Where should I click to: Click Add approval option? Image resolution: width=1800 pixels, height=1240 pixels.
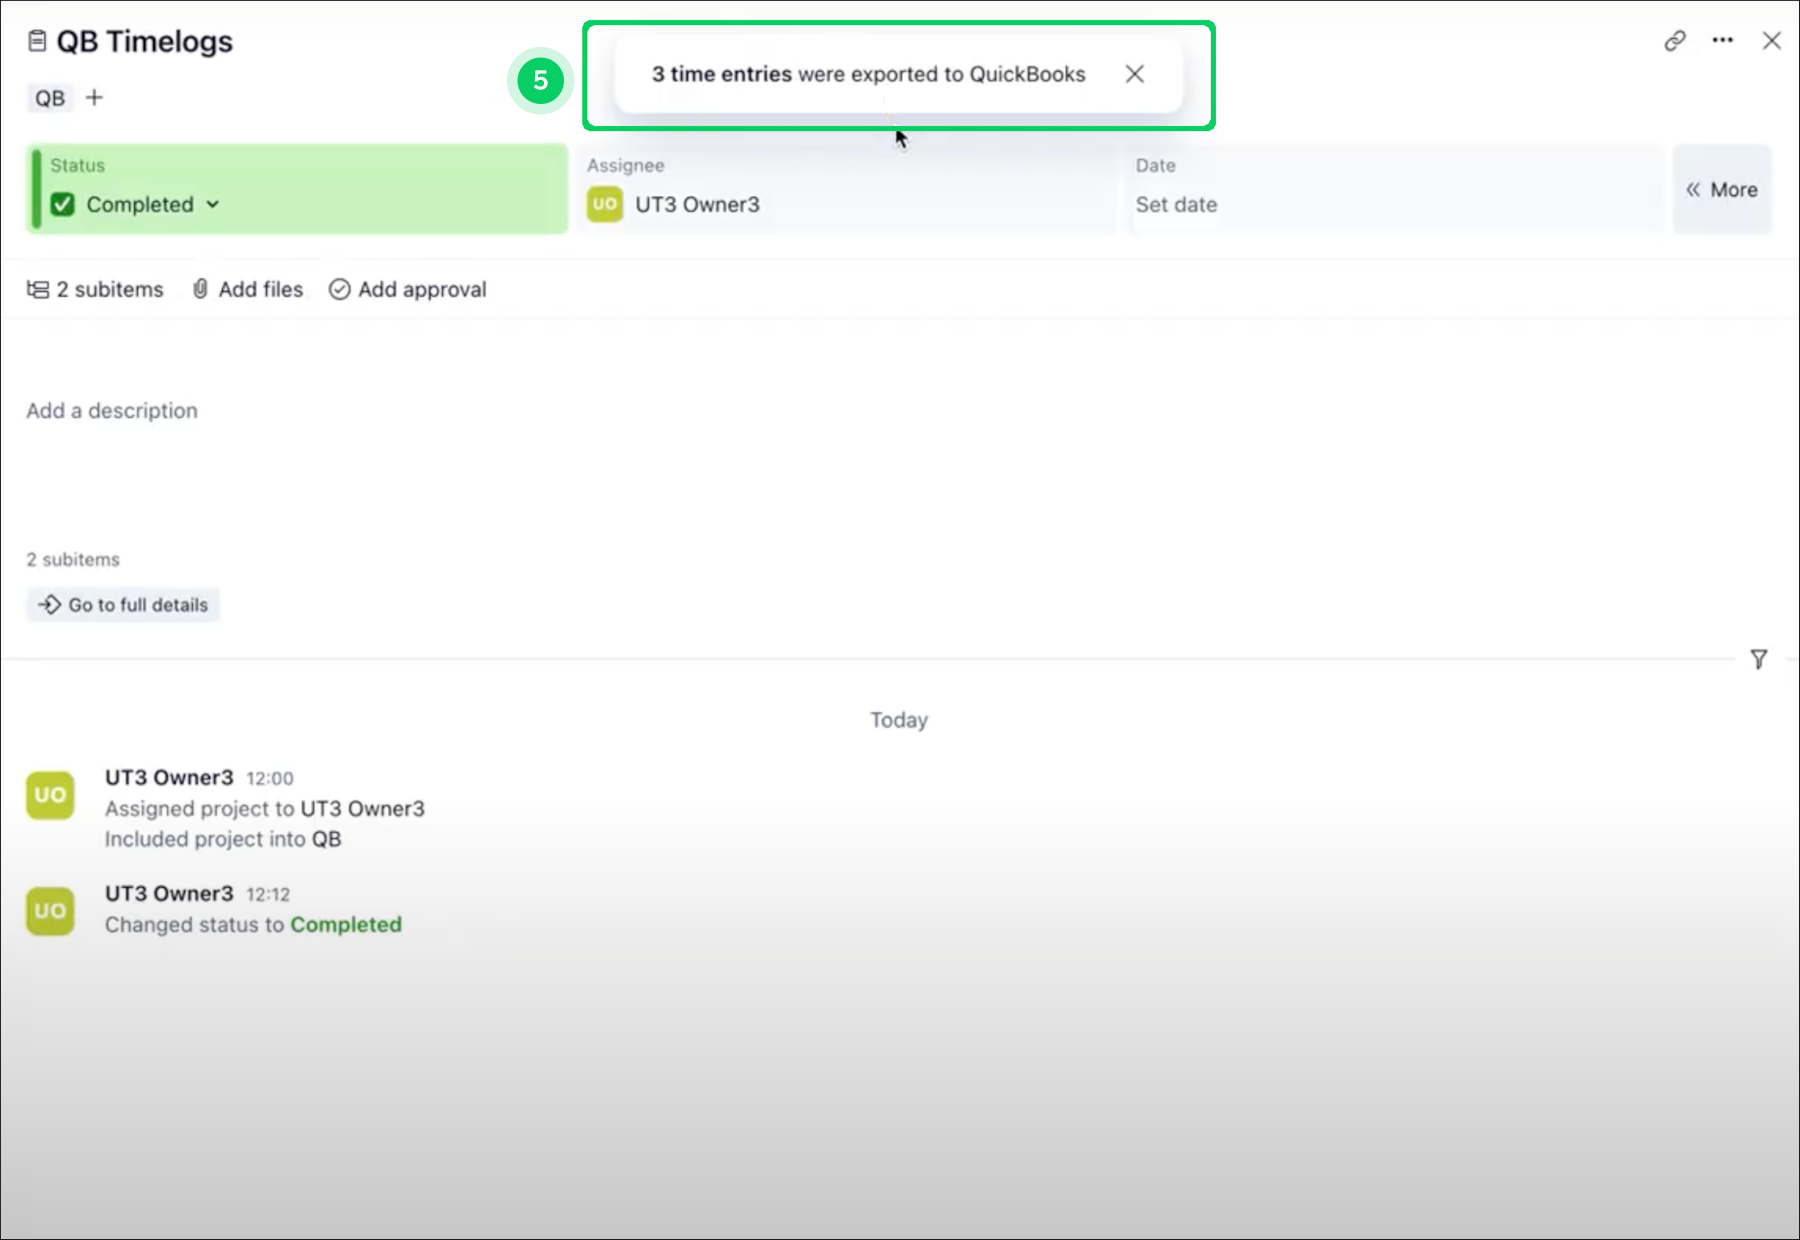pyautogui.click(x=408, y=290)
